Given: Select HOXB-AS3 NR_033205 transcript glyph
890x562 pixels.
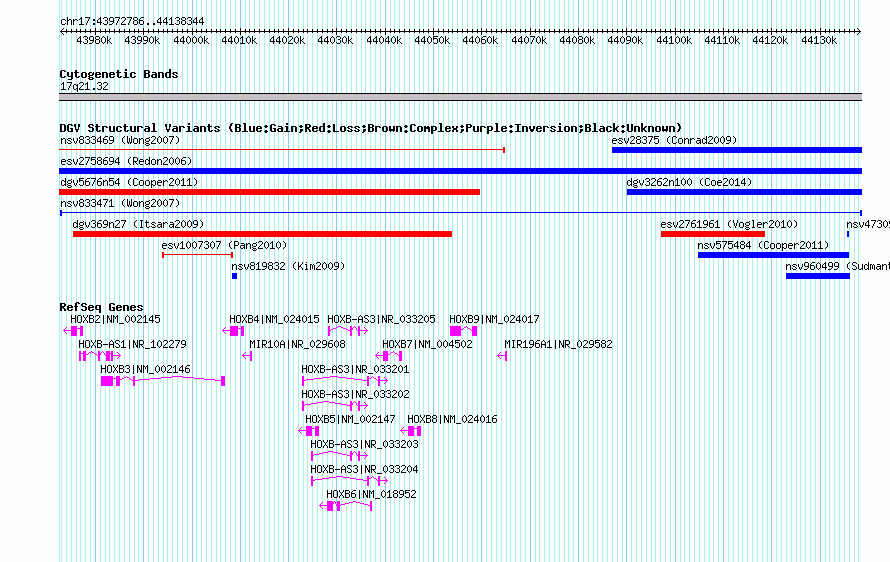Looking at the screenshot, I should pos(348,331).
